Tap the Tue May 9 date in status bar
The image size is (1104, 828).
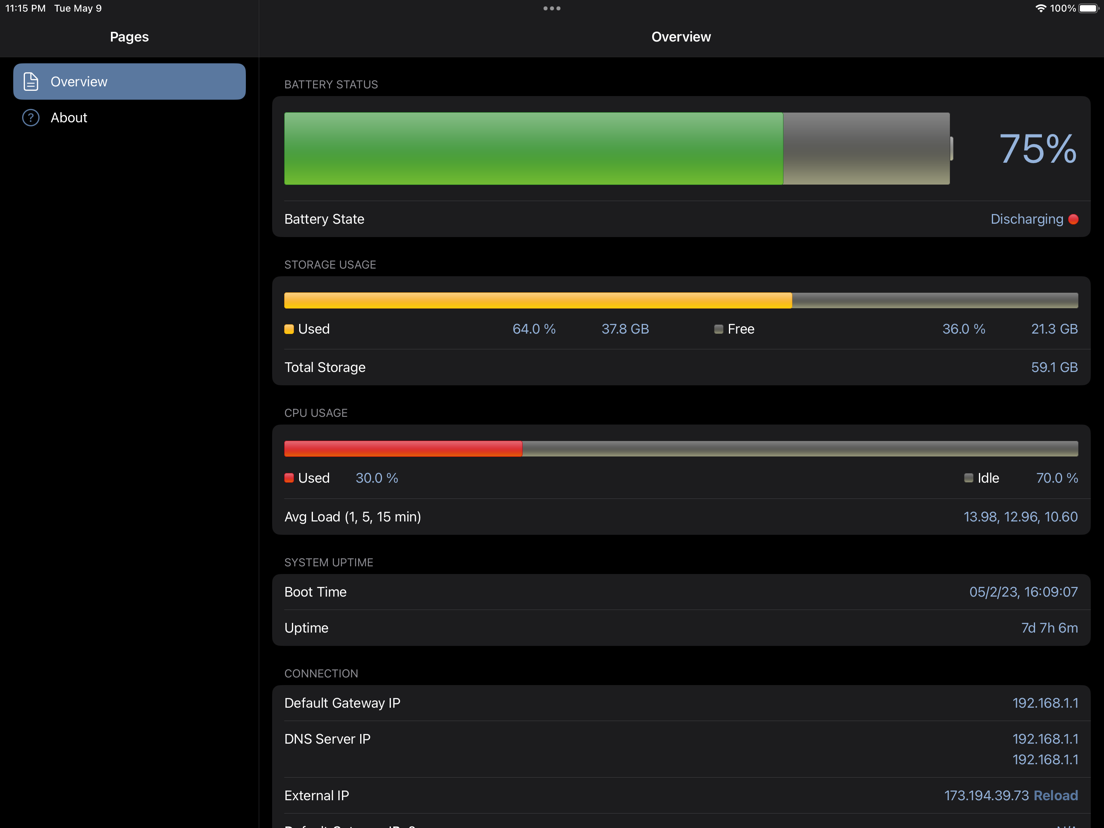78,8
